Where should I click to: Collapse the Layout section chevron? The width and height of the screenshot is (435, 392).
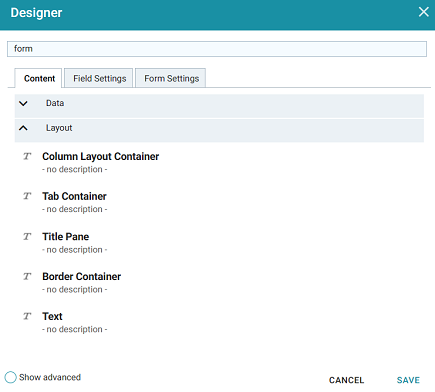(x=23, y=128)
